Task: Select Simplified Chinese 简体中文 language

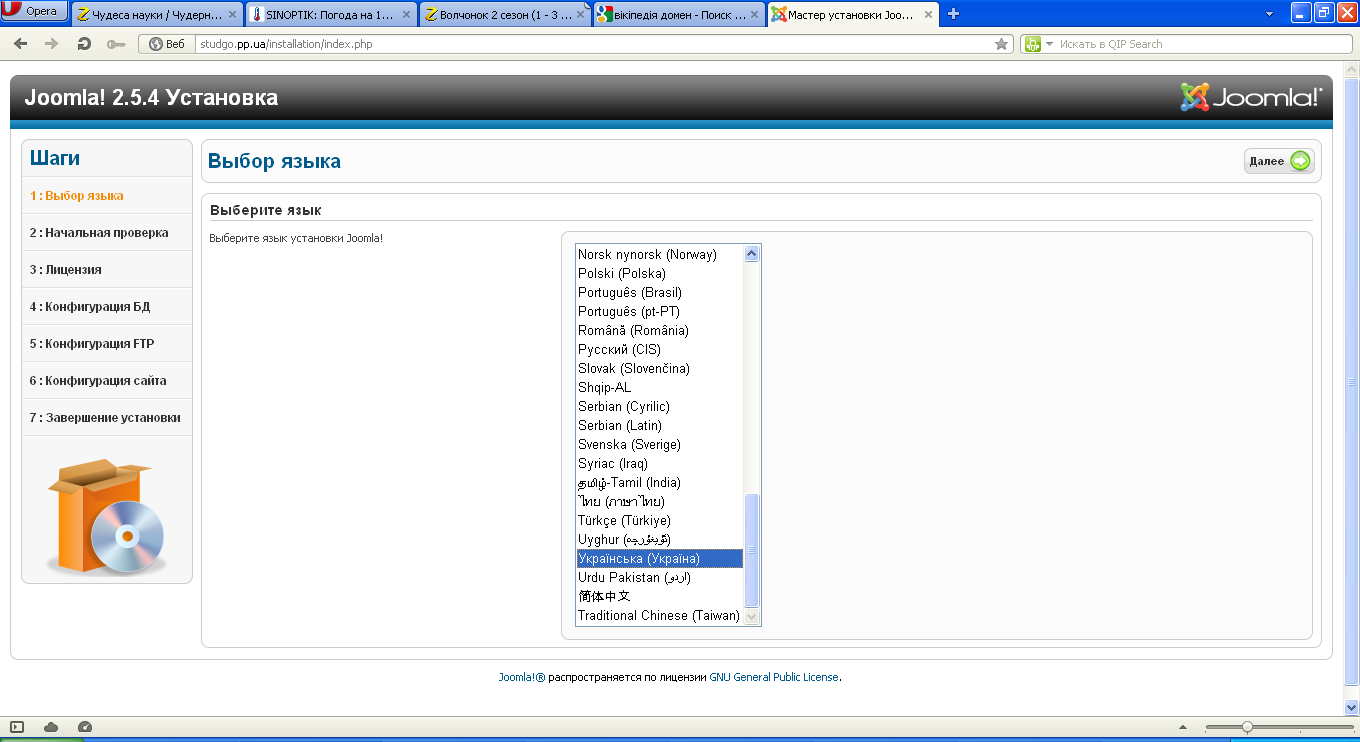Action: (x=660, y=597)
